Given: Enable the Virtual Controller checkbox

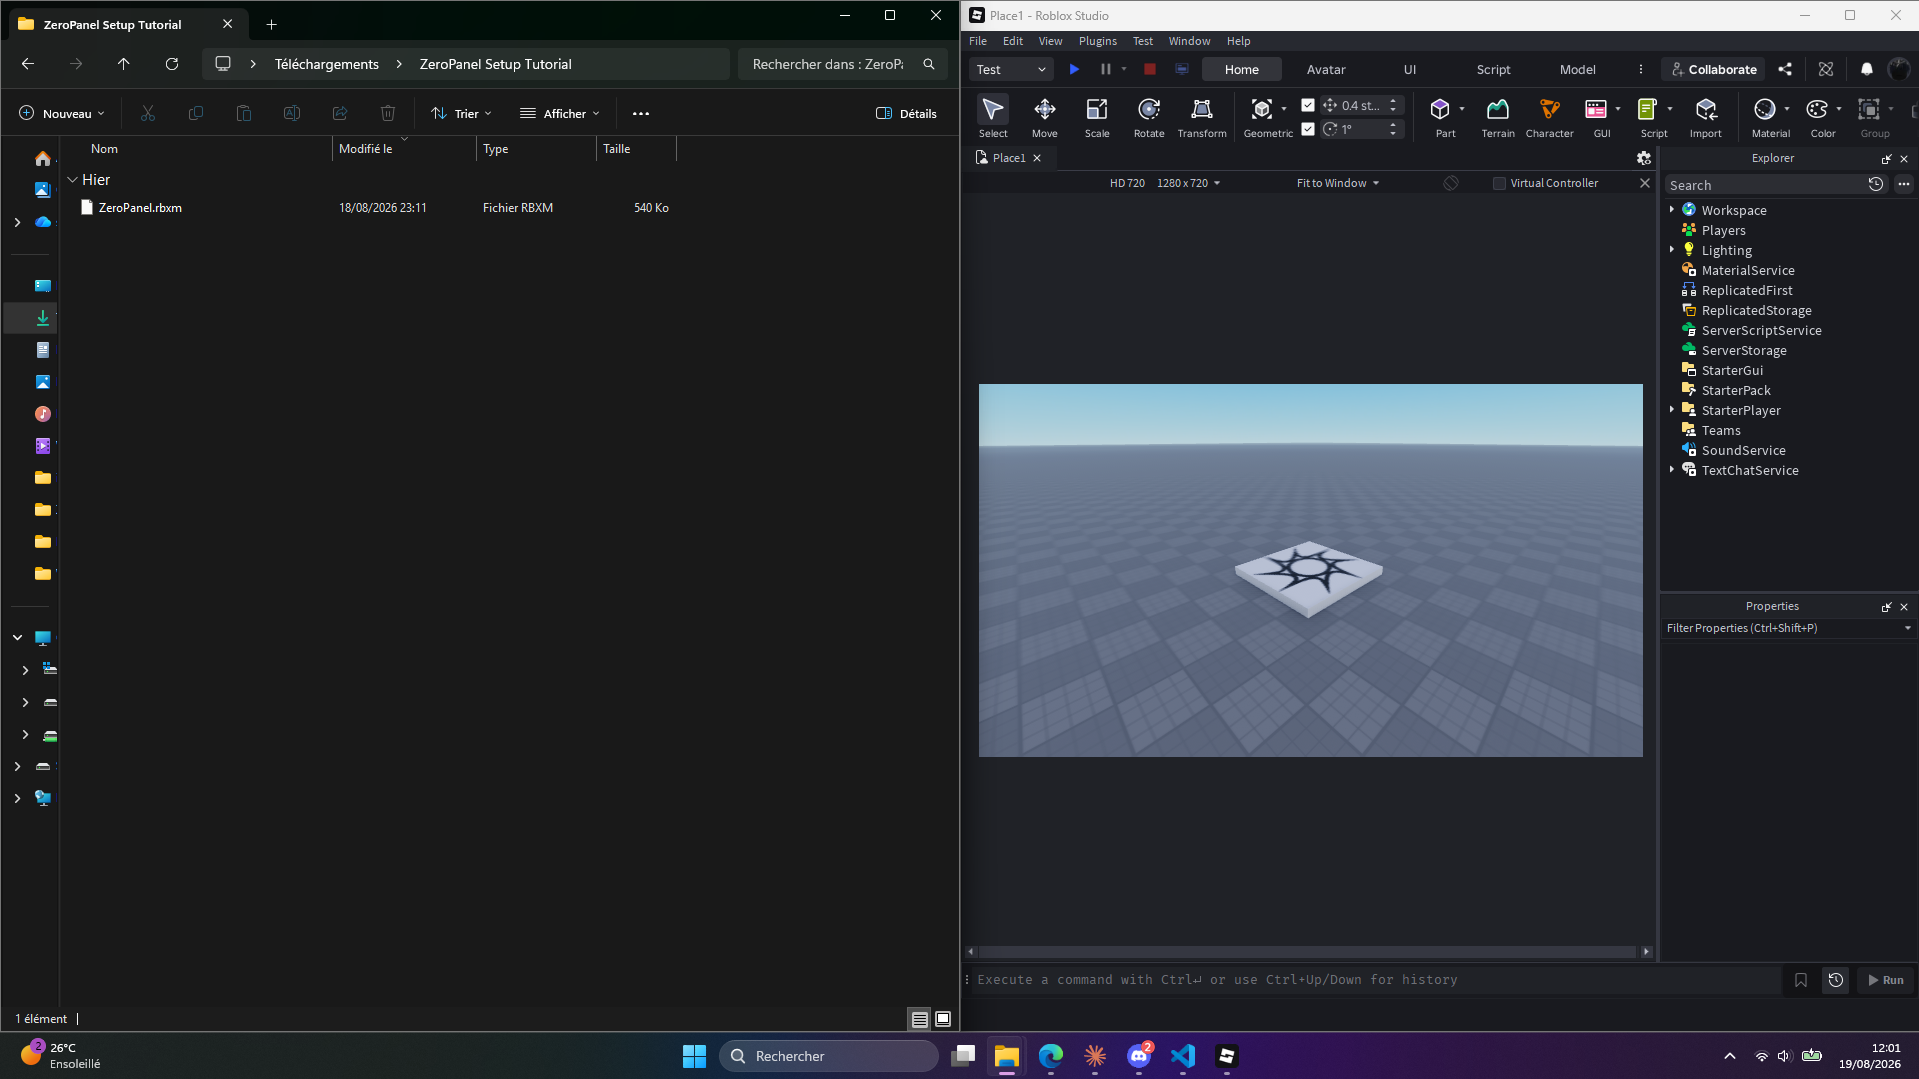Looking at the screenshot, I should tap(1499, 183).
